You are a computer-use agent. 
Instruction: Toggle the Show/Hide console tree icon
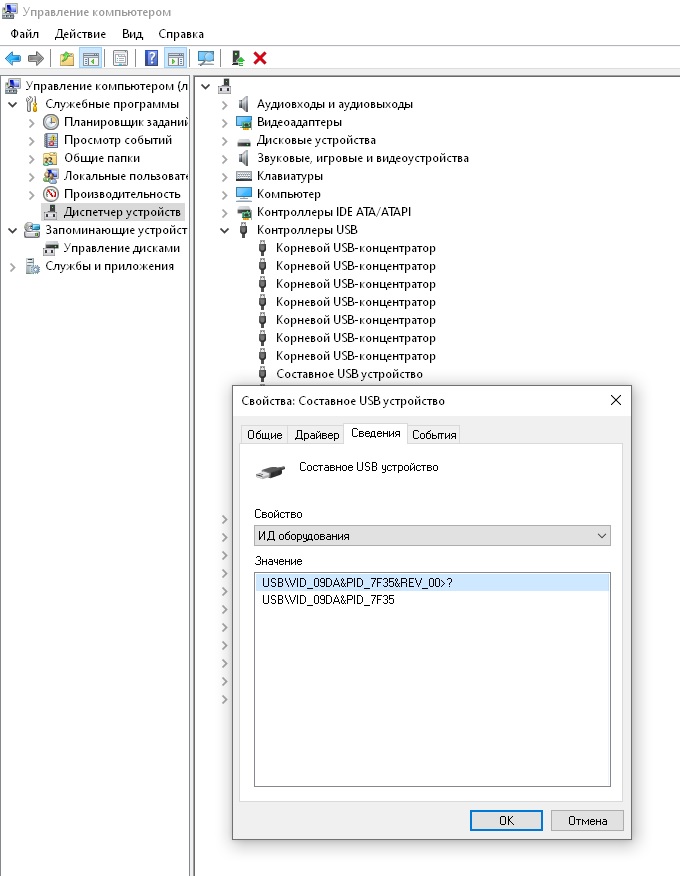pos(91,58)
